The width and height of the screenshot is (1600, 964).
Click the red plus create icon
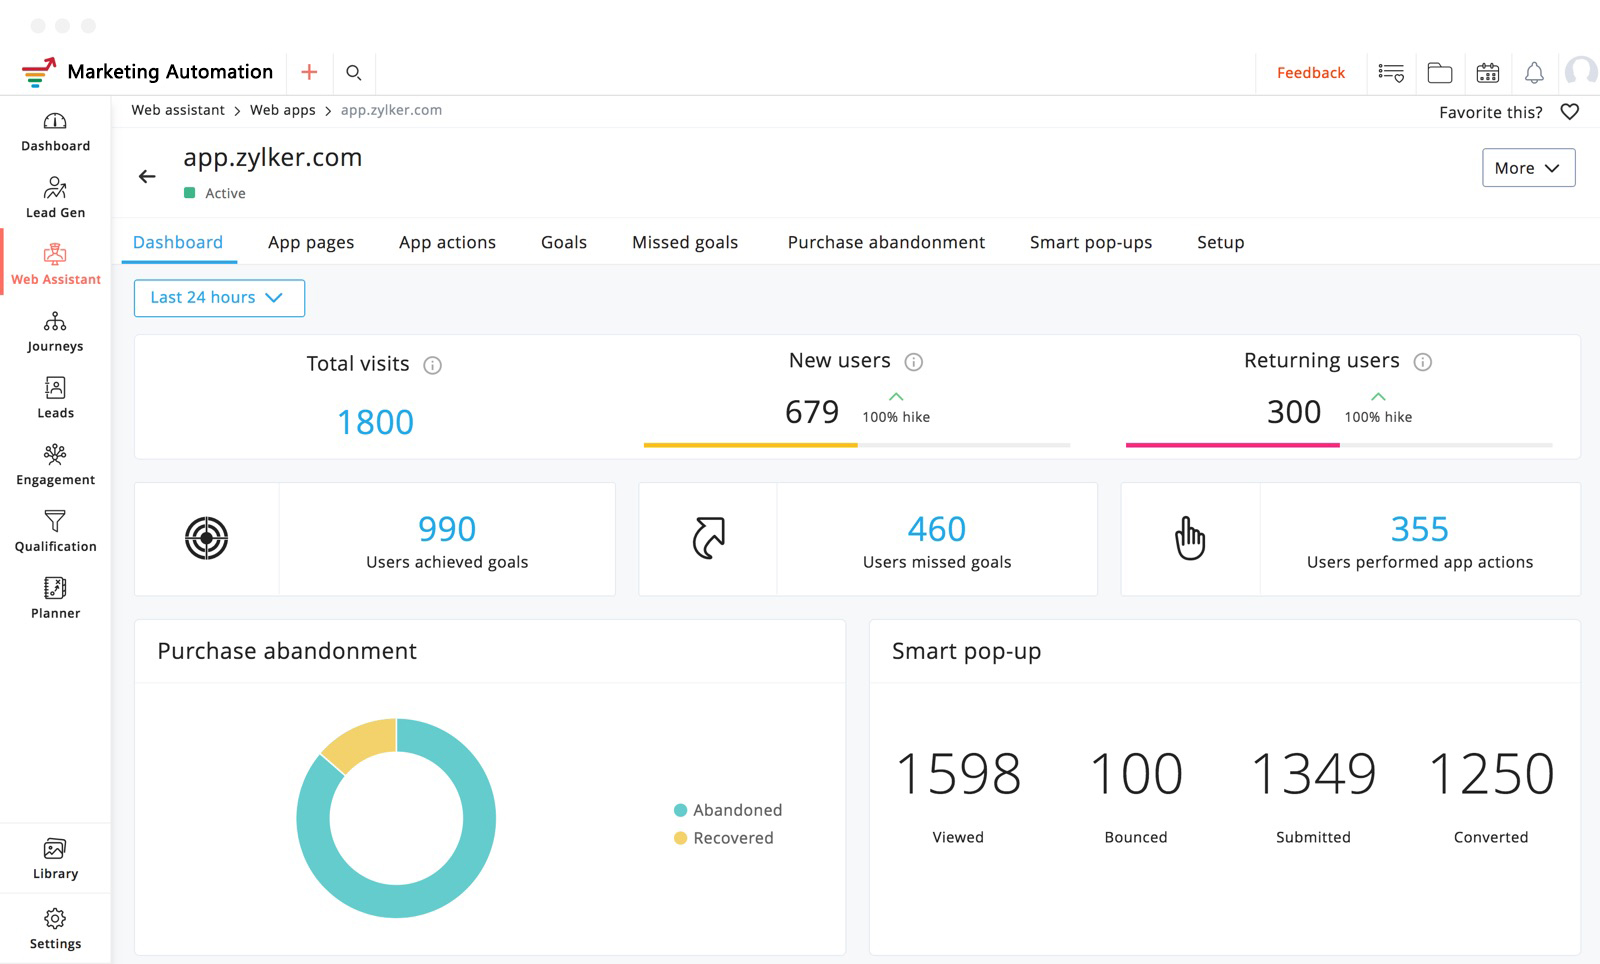[x=309, y=72]
